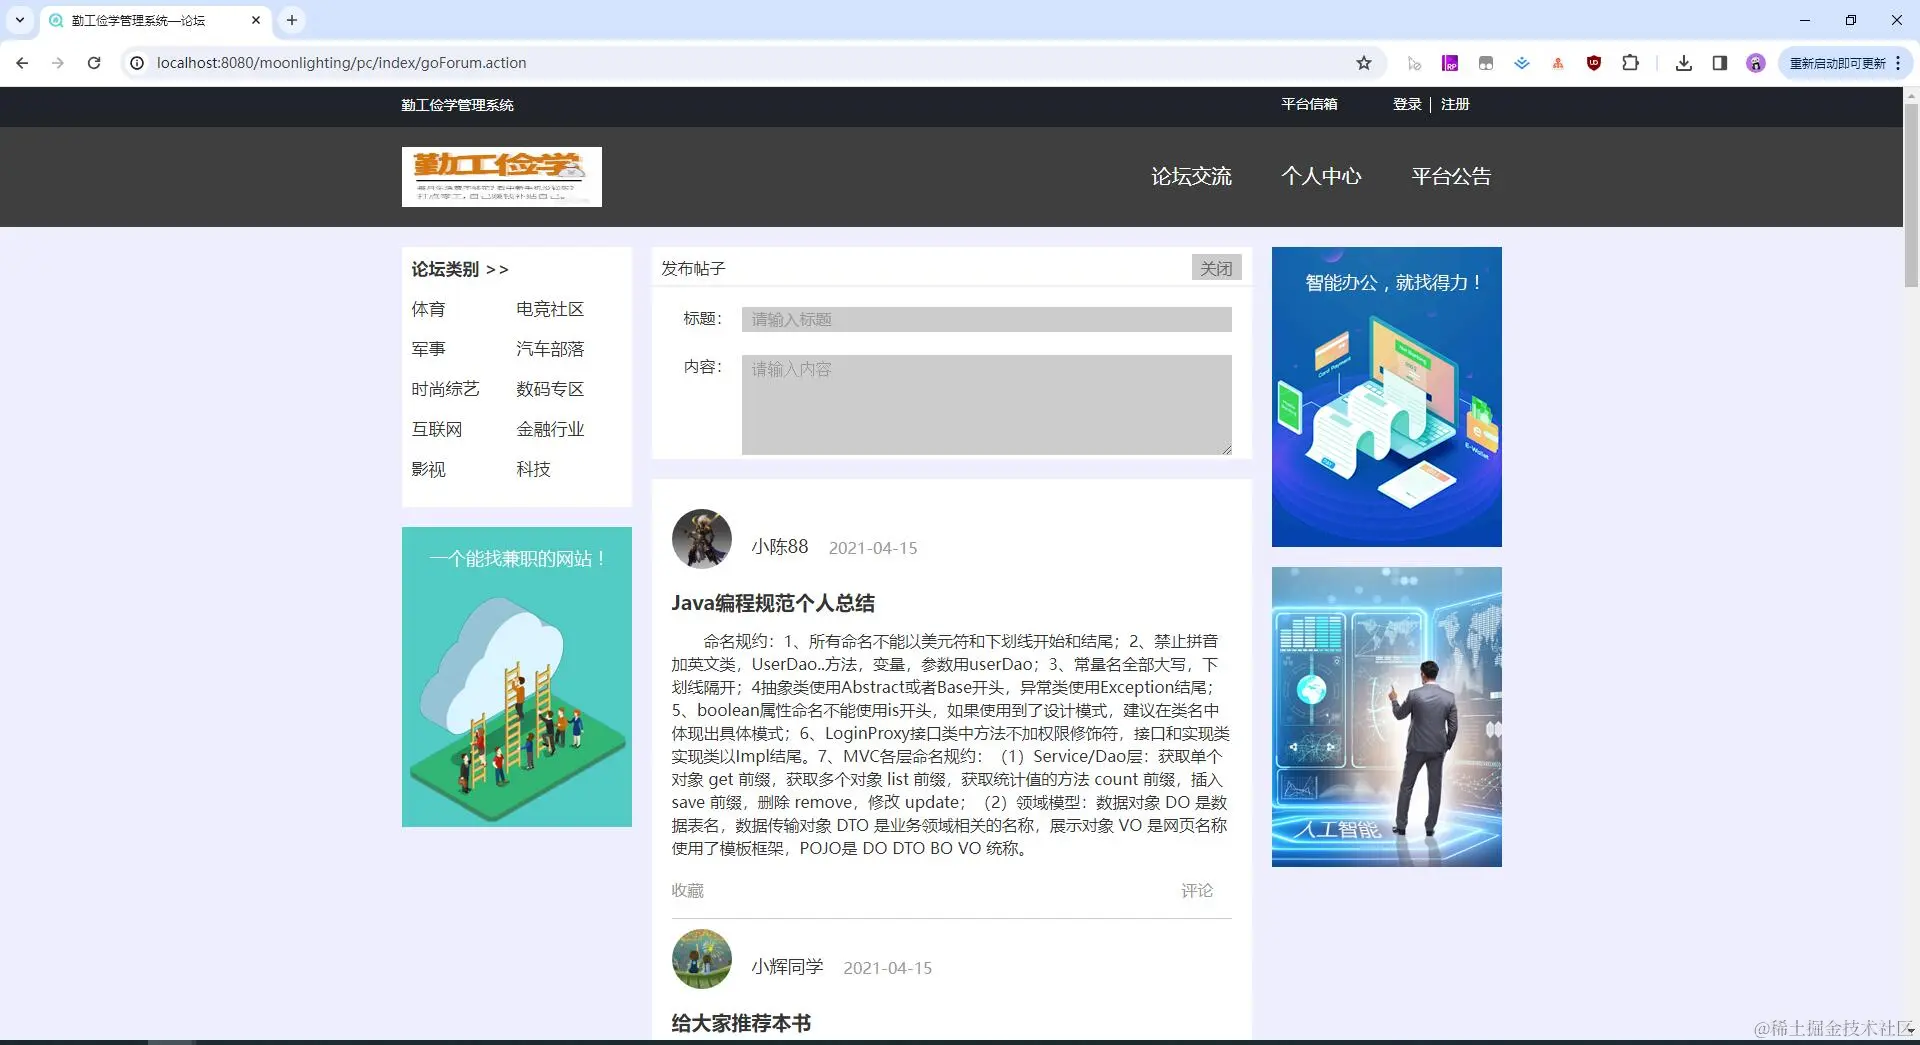Open post Java编程规范个人总结
The image size is (1920, 1045).
[773, 603]
